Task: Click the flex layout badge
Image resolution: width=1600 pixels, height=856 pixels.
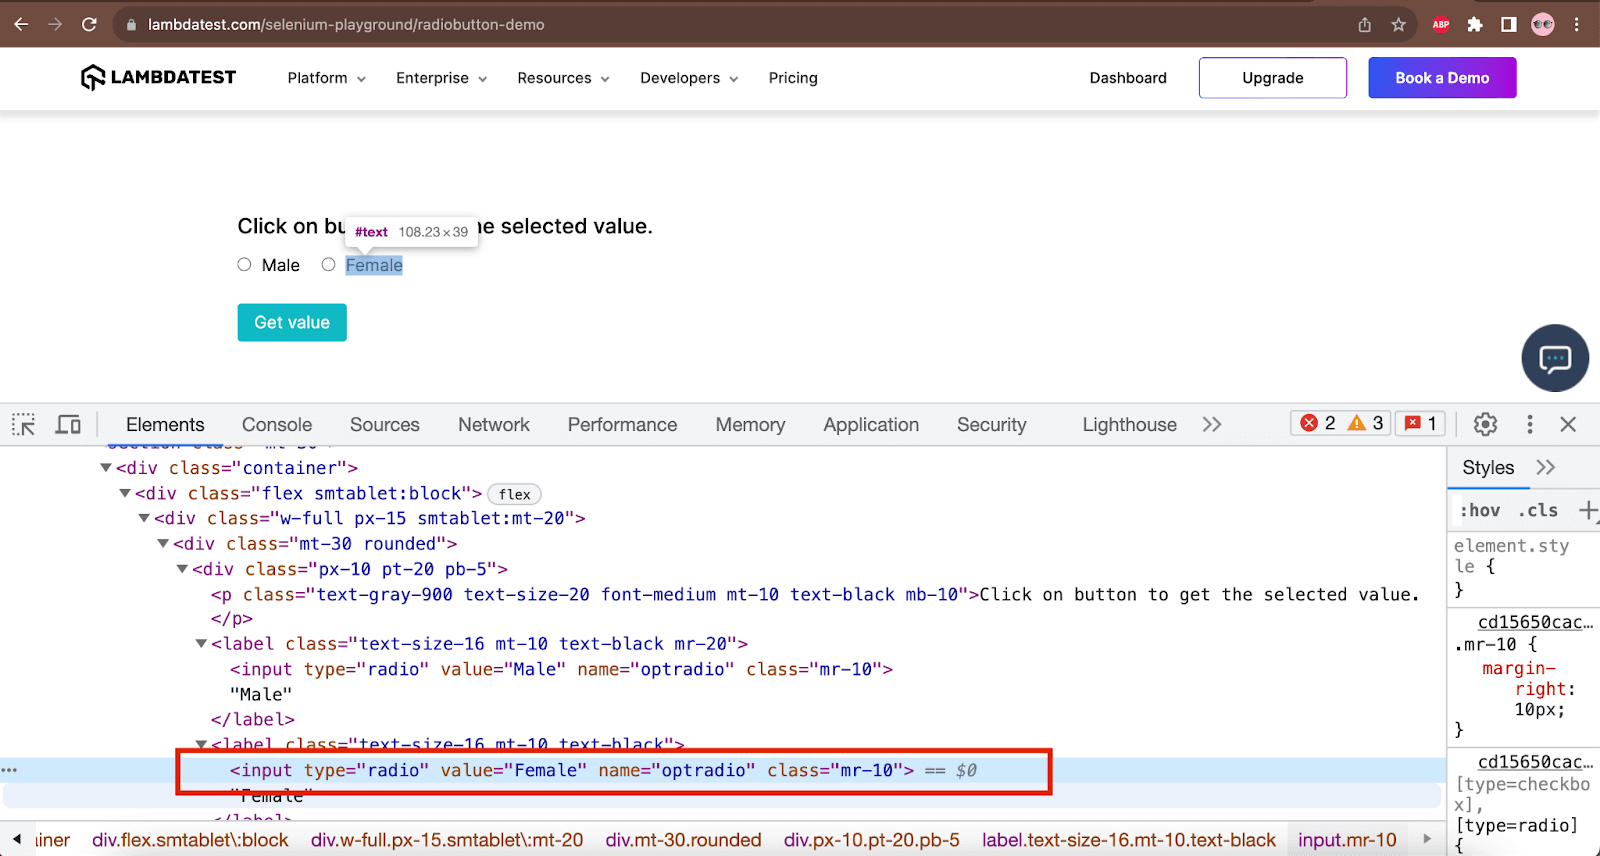Action: point(514,494)
